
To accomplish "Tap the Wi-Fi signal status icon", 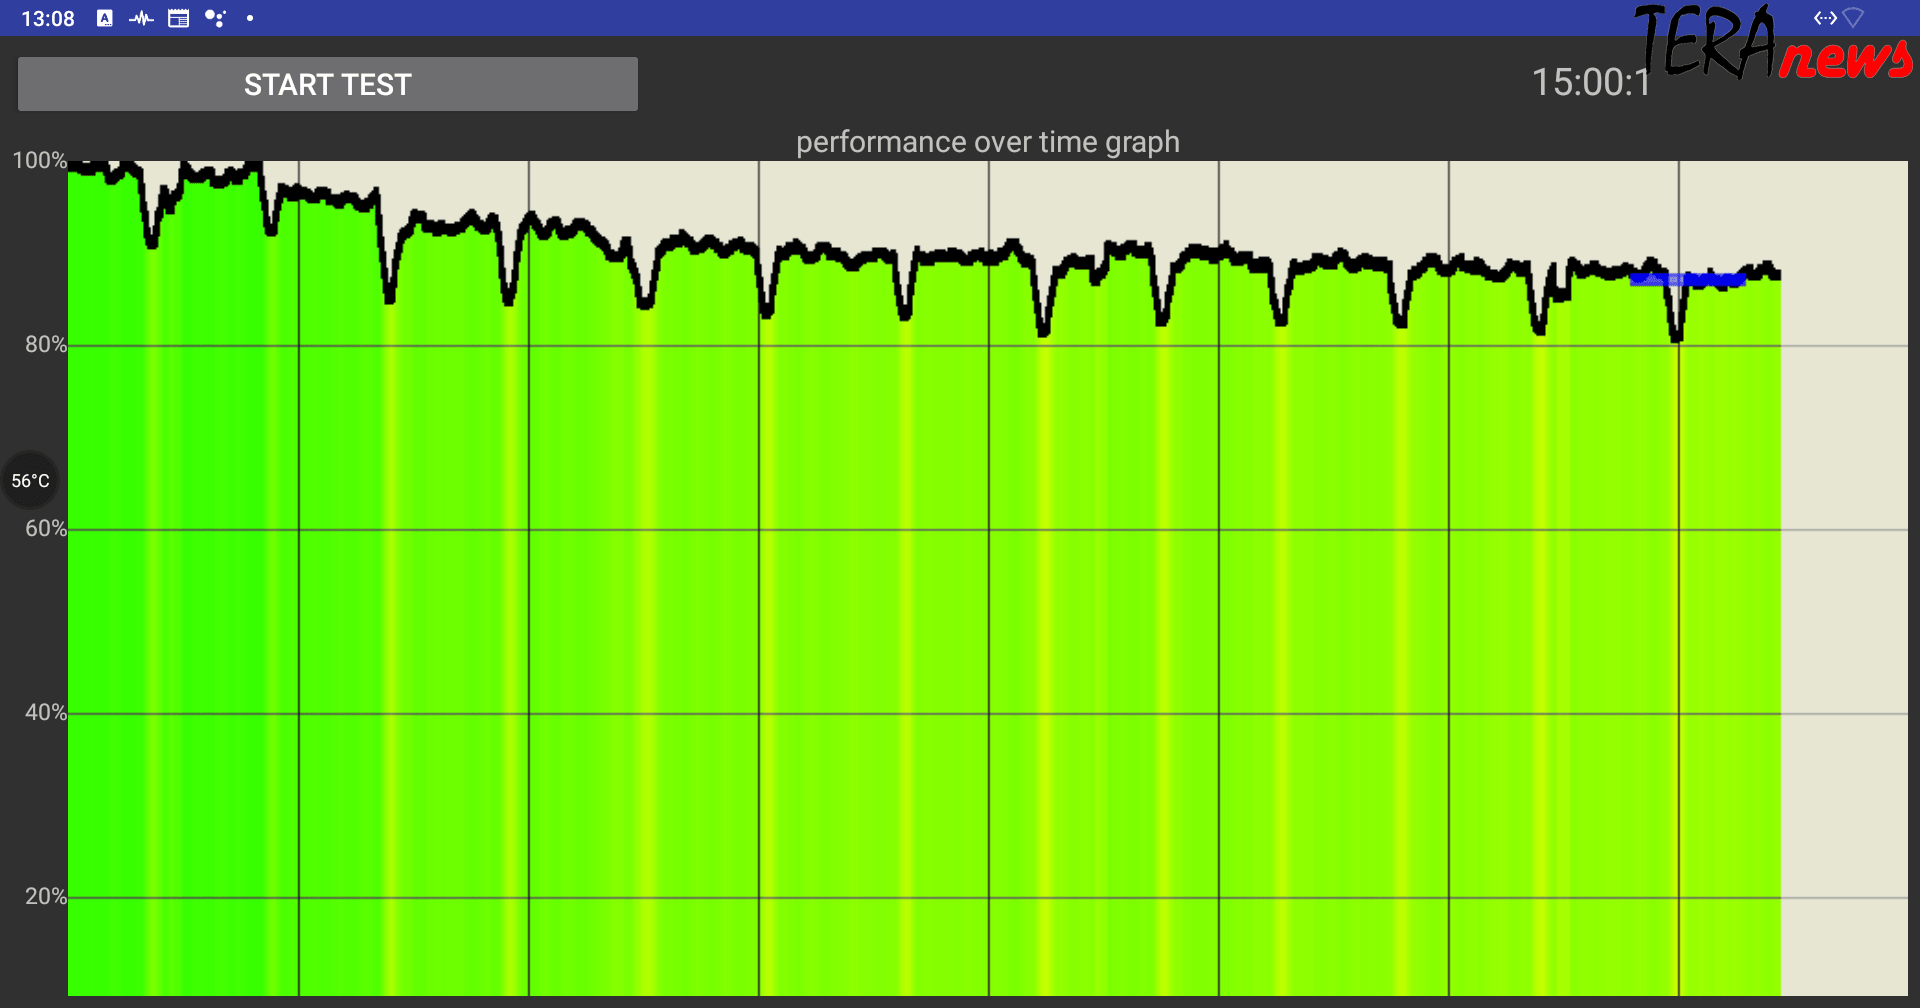I will click(x=1853, y=18).
